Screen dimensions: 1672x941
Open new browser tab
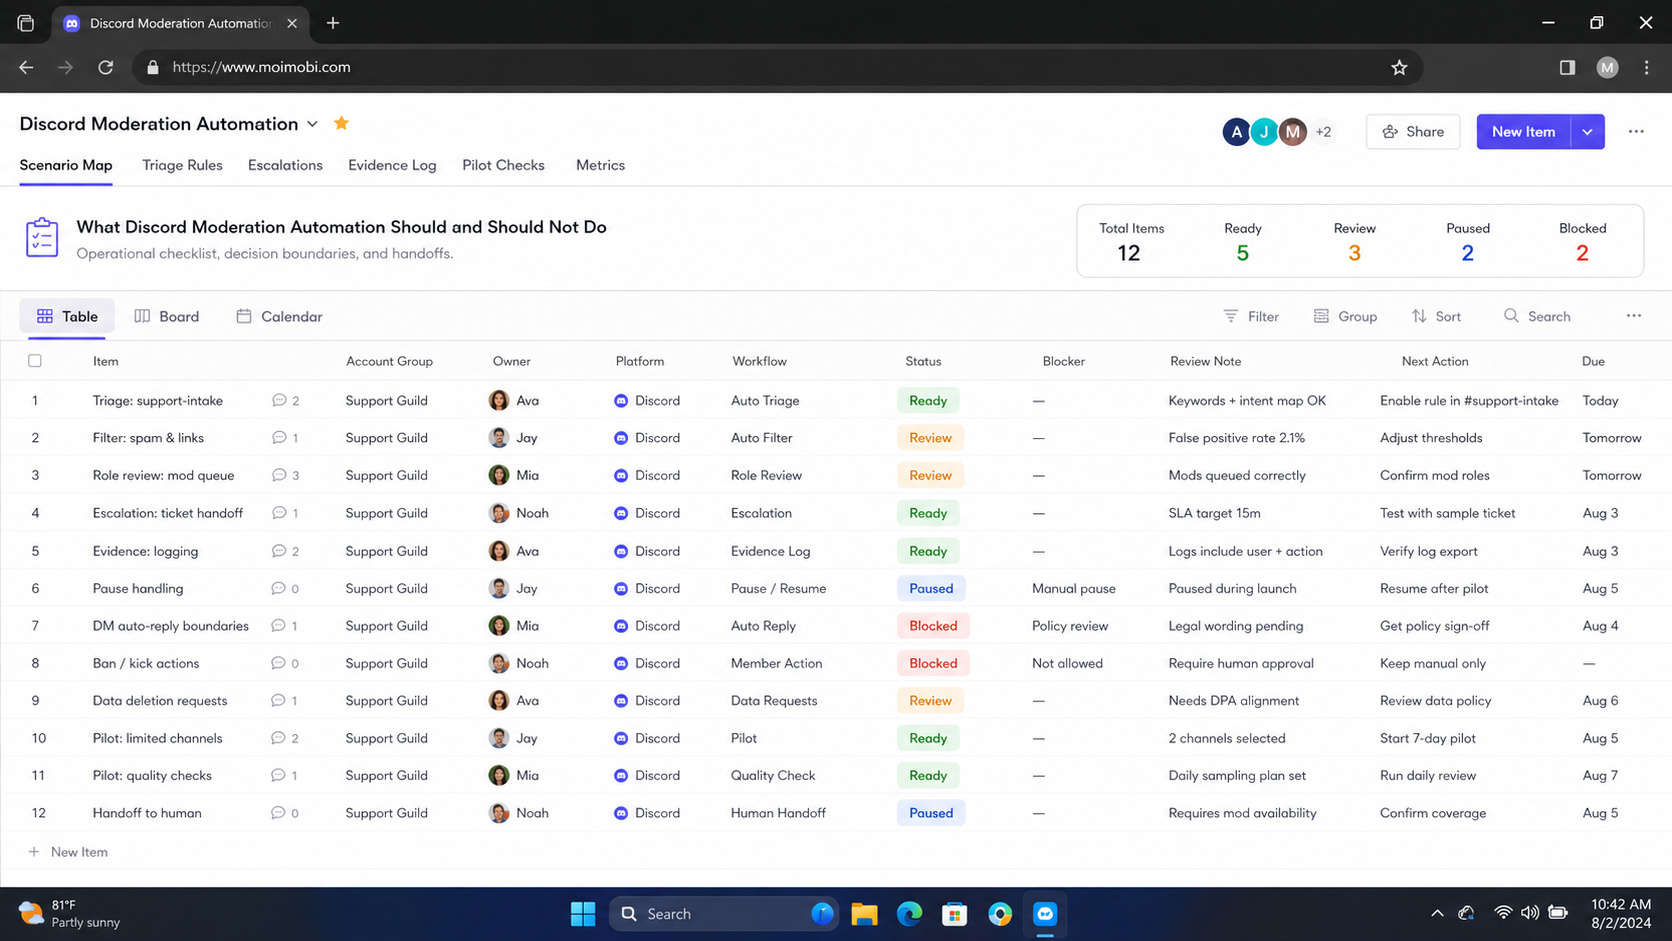pos(333,23)
